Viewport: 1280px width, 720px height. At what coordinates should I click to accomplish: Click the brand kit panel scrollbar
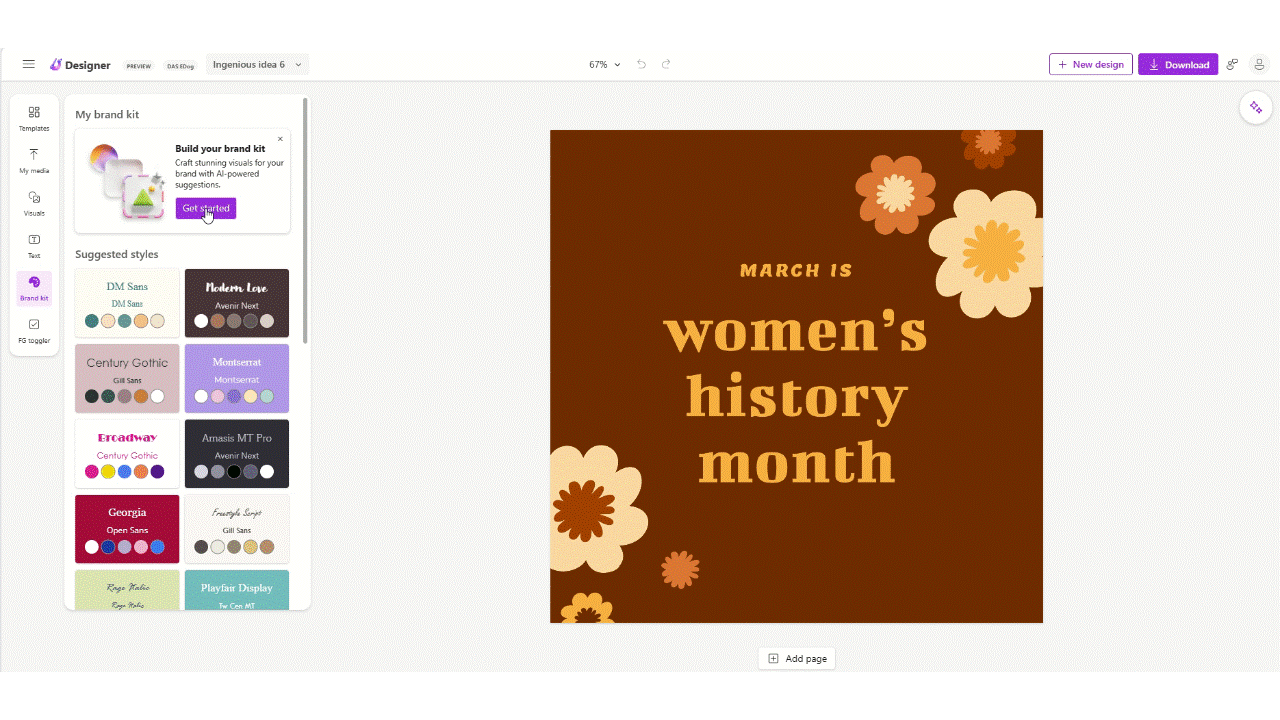click(305, 220)
